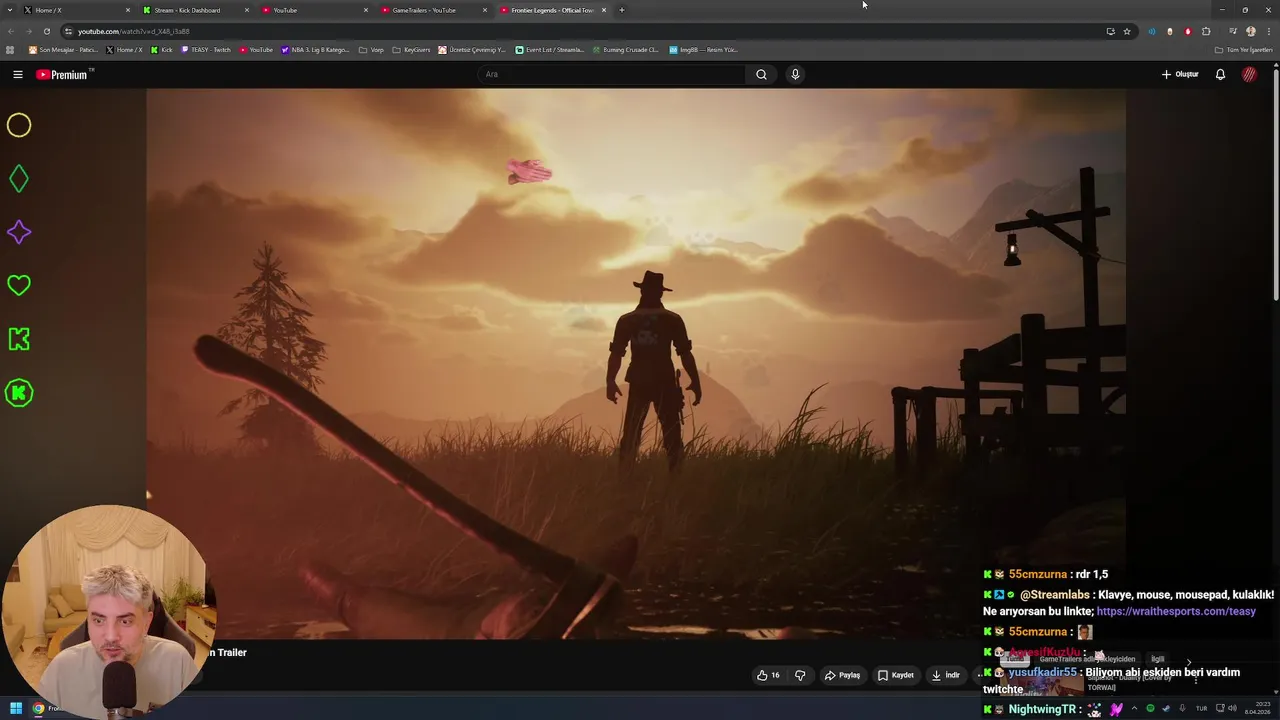Click the Oluştur create button

pyautogui.click(x=1180, y=74)
